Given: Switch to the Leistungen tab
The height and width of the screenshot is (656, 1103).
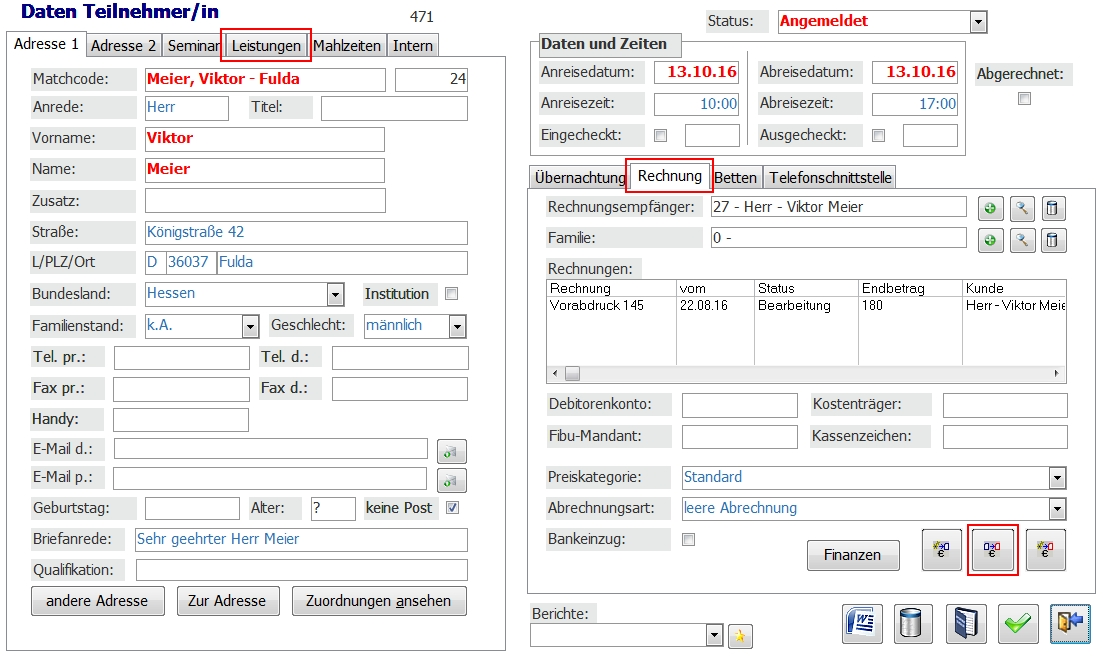Looking at the screenshot, I should (266, 45).
